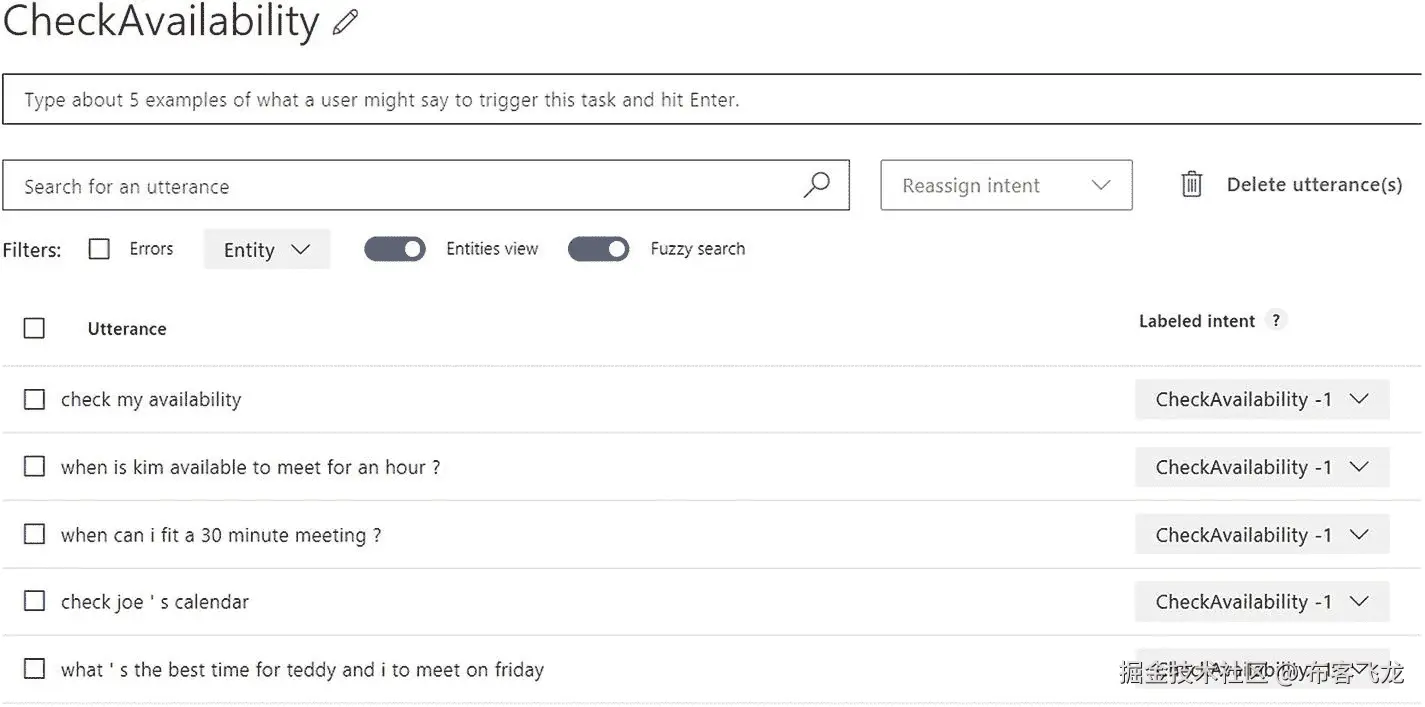Screen dimensions: 1425x707
Task: Click the Labeled intent help question mark
Action: (1275, 321)
